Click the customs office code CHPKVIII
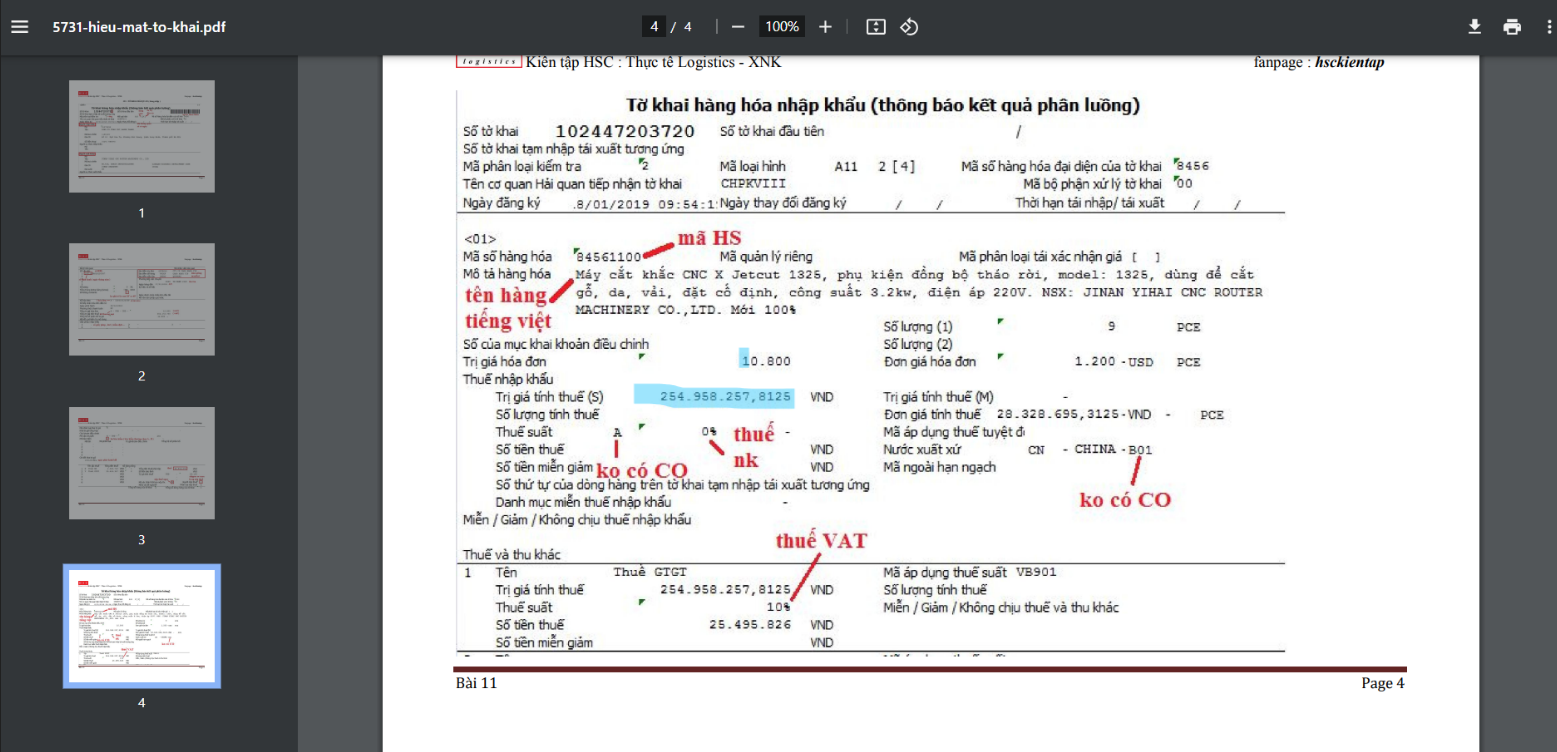 pos(753,184)
